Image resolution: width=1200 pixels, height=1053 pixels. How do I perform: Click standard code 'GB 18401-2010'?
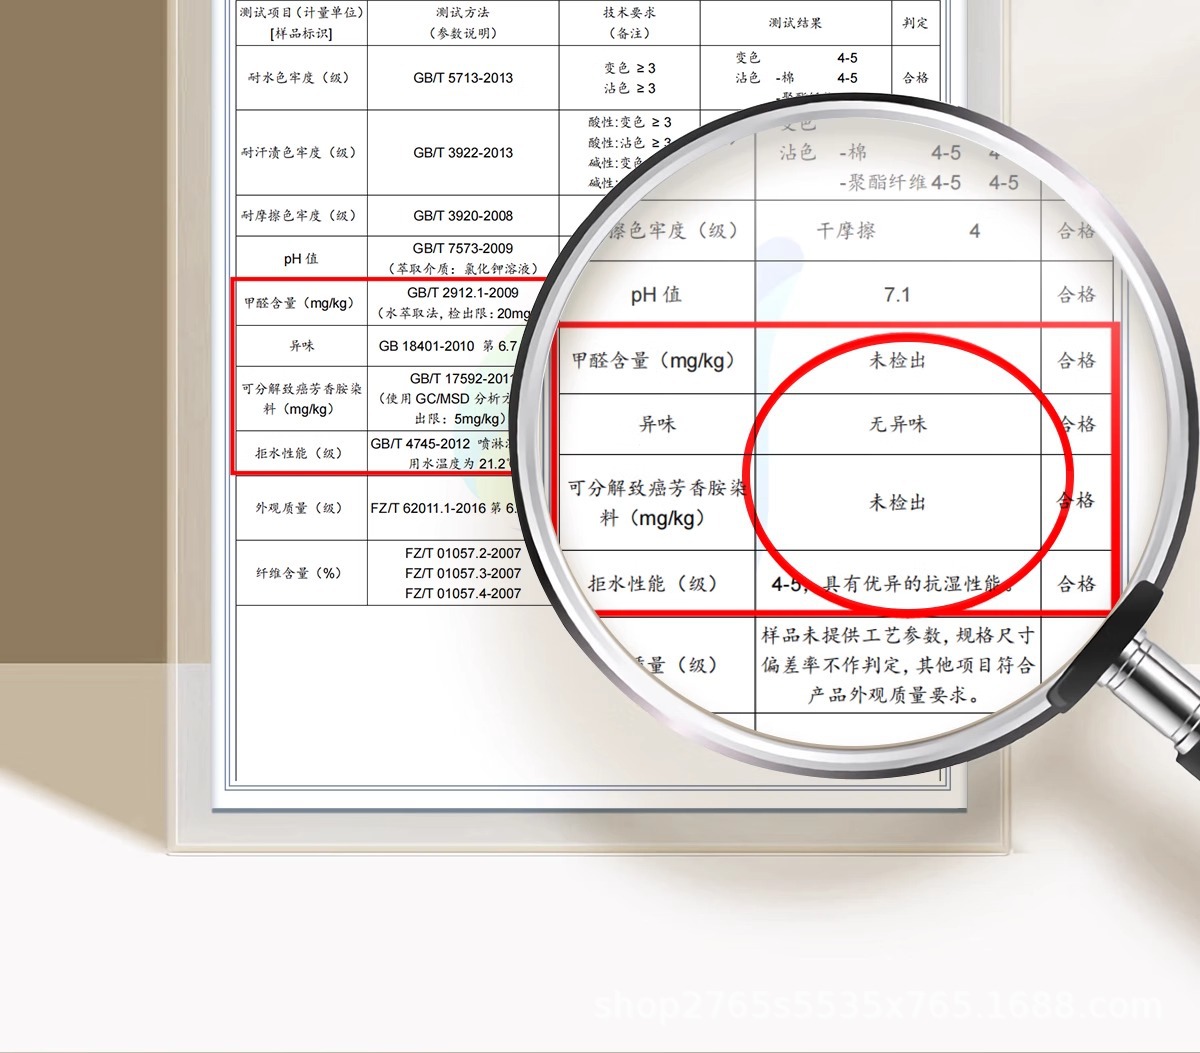[426, 346]
